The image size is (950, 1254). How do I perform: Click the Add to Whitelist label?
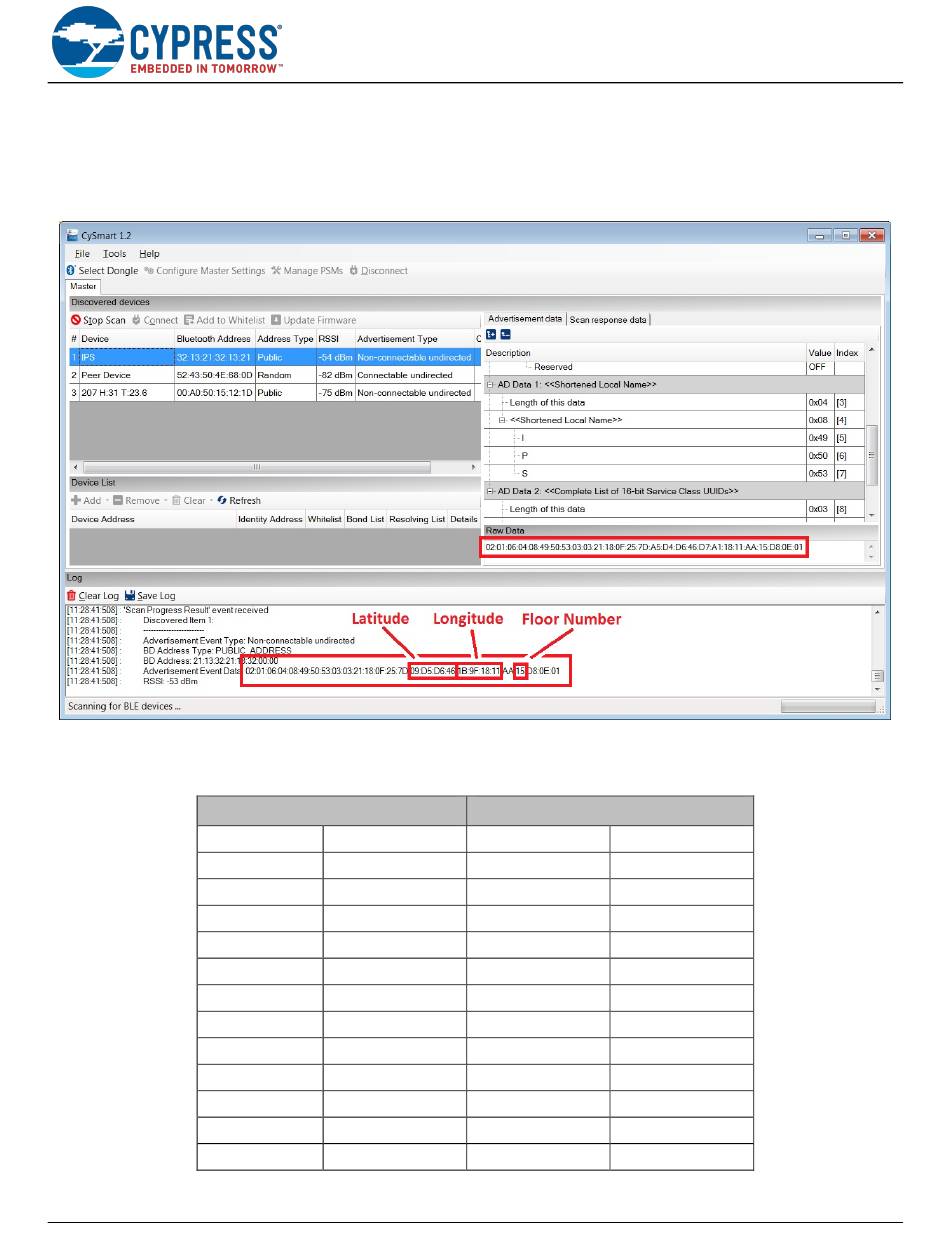[x=231, y=320]
